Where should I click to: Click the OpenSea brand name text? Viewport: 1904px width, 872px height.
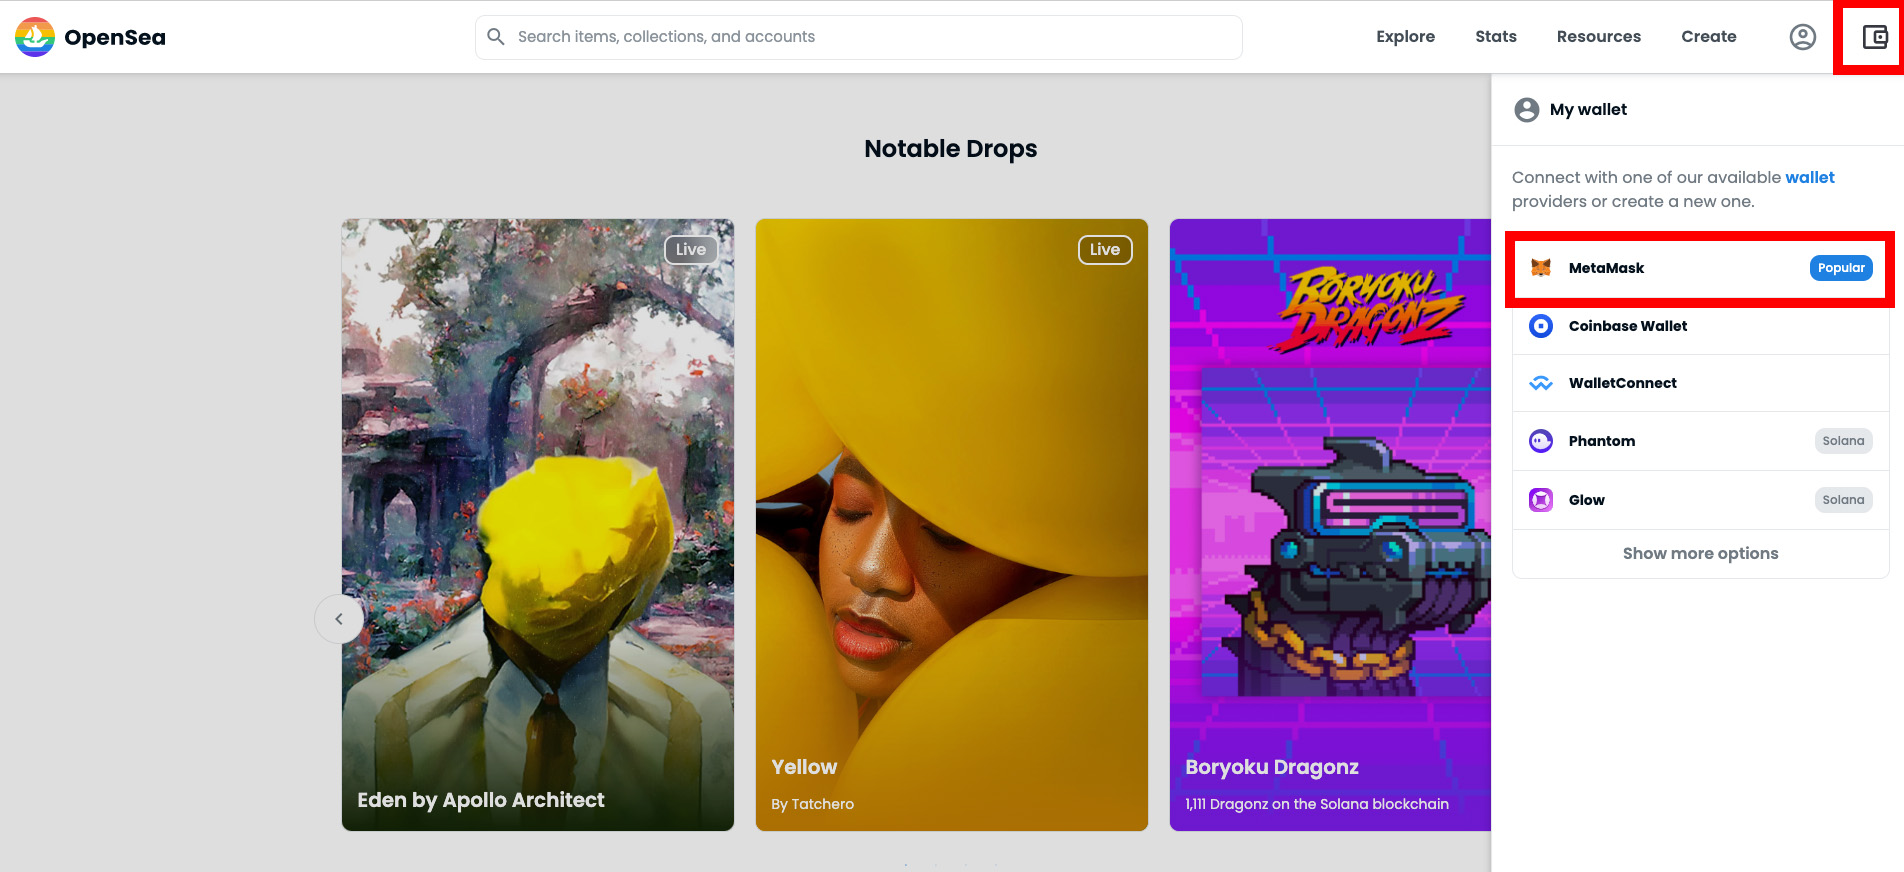[115, 37]
